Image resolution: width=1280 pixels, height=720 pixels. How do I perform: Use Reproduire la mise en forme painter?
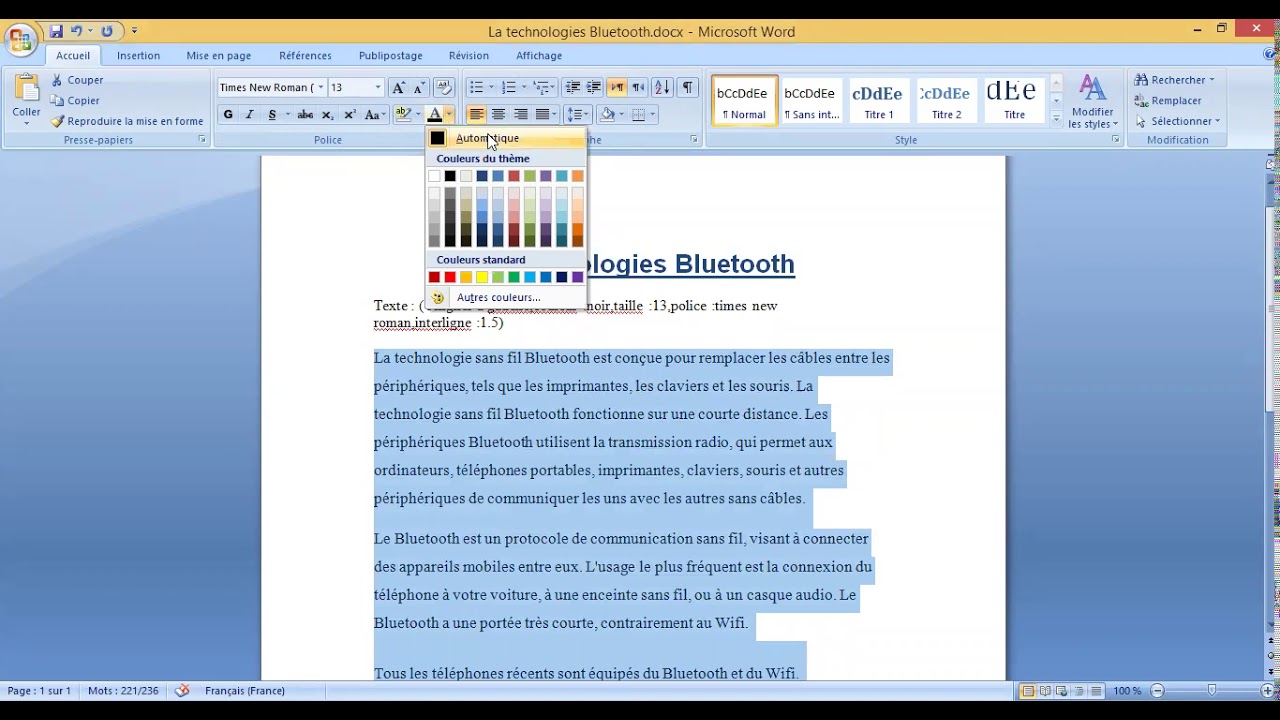point(126,121)
